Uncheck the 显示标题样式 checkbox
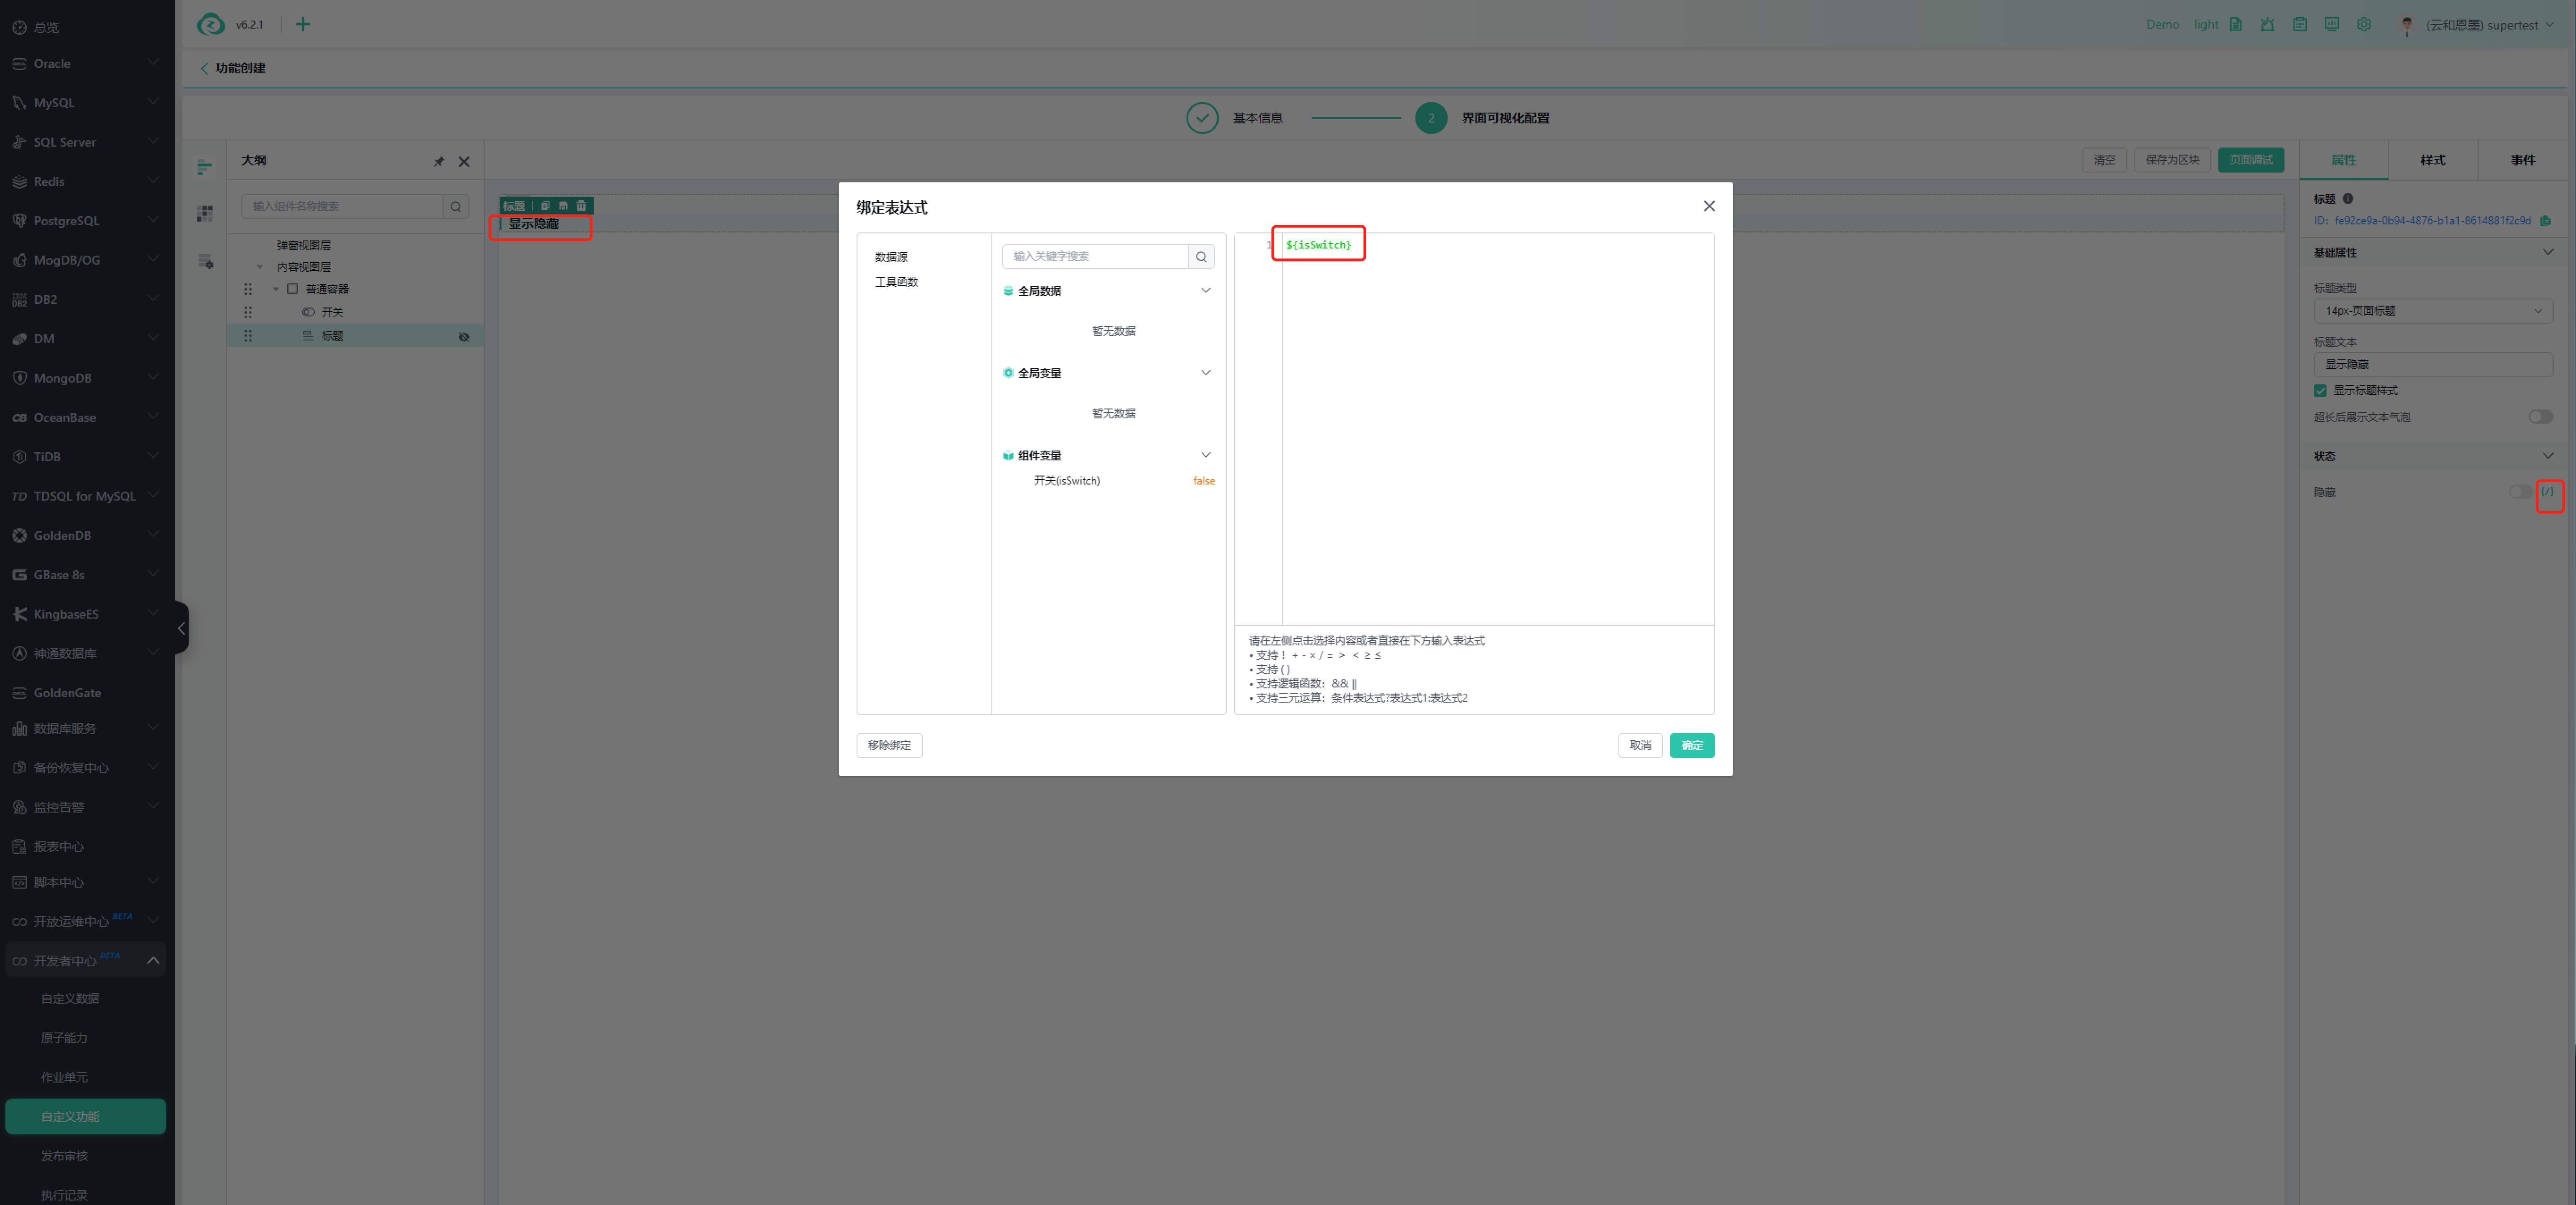Viewport: 2576px width, 1205px height. 2320,391
